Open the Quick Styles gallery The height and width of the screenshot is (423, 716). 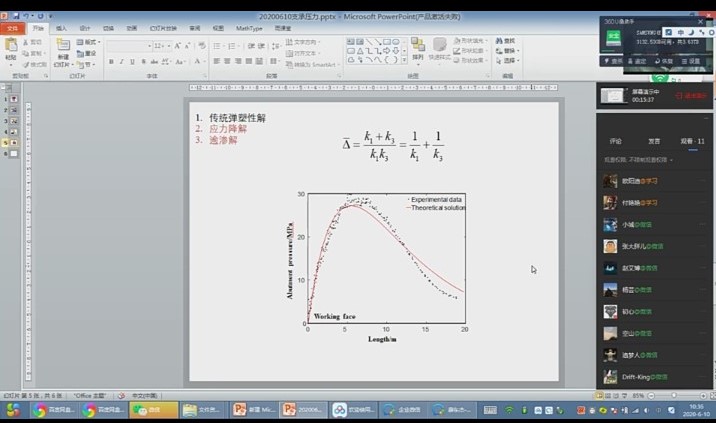point(440,49)
